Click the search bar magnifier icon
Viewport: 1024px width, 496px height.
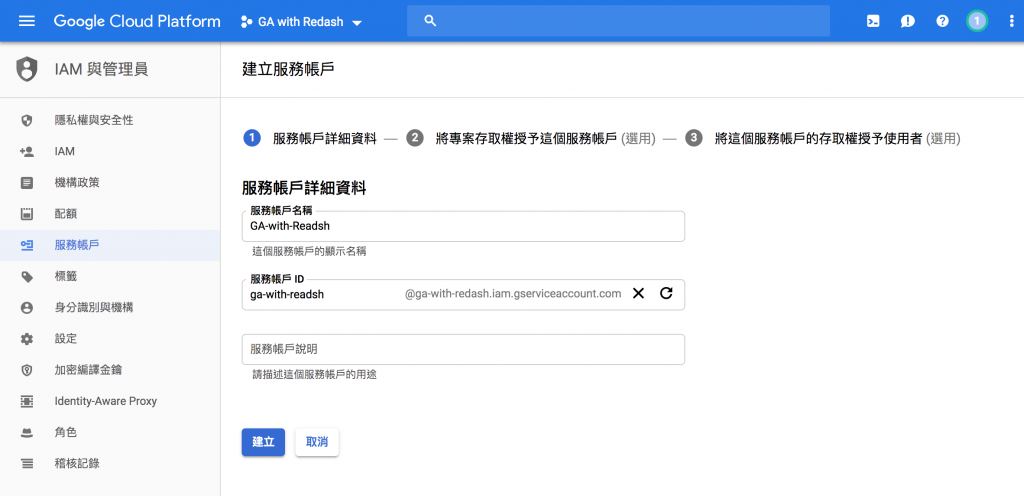(x=430, y=21)
